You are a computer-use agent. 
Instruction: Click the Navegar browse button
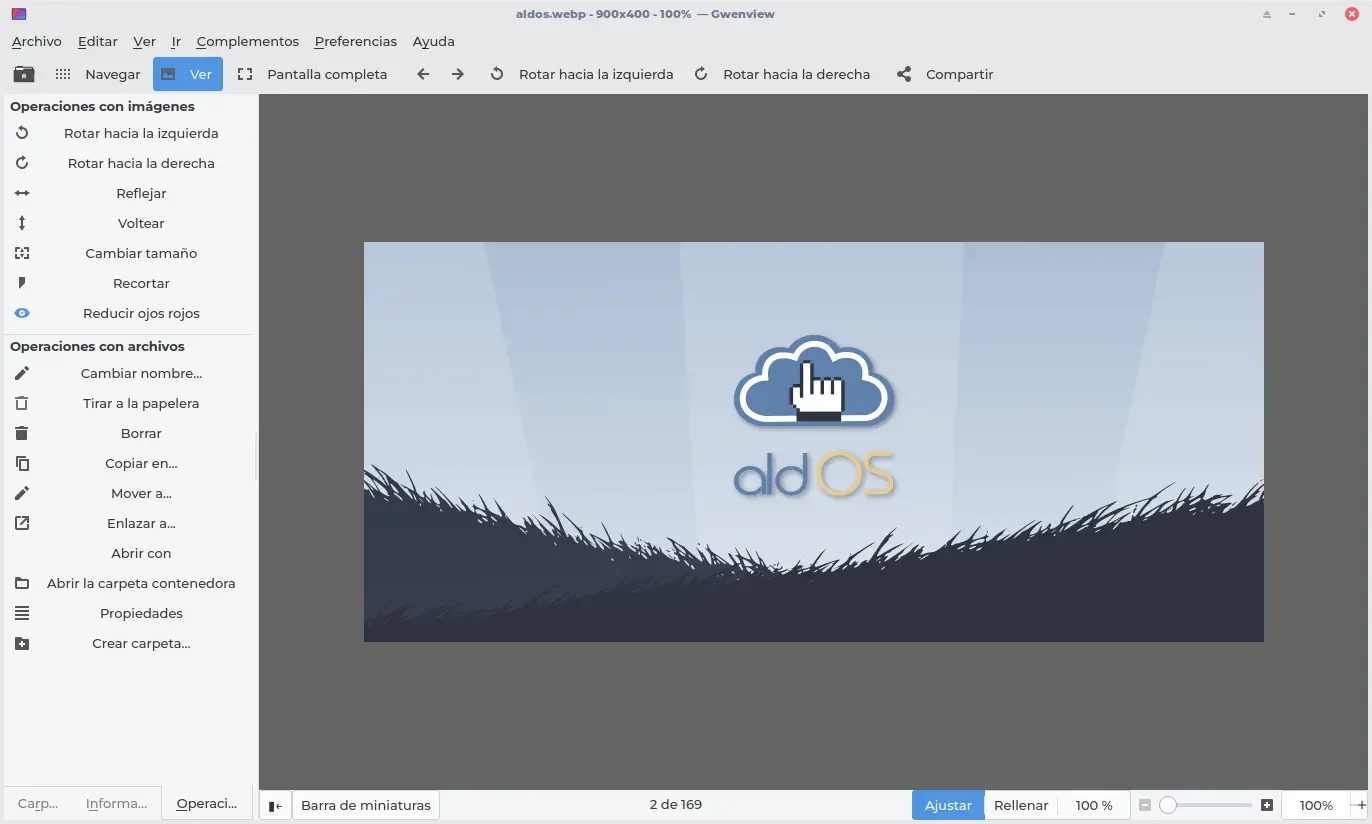tap(98, 74)
